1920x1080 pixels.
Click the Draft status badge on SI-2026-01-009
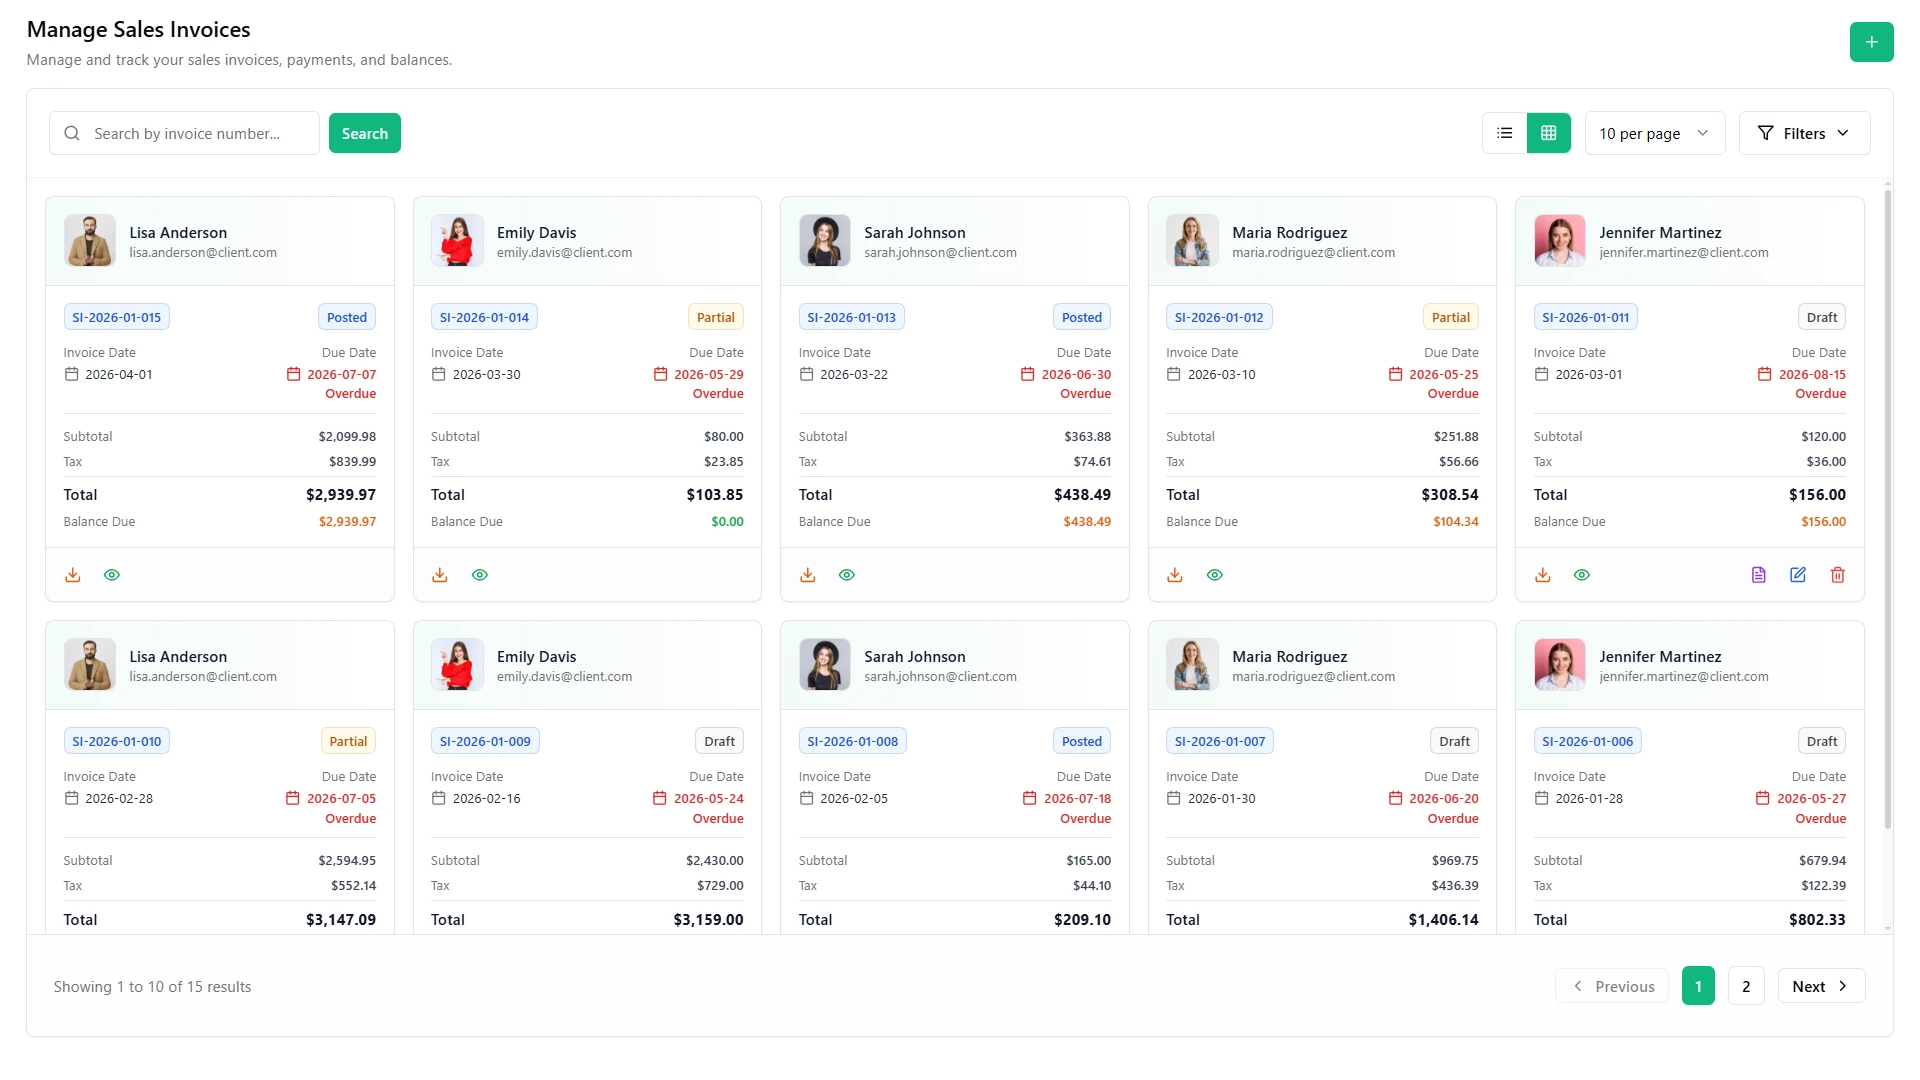719,741
